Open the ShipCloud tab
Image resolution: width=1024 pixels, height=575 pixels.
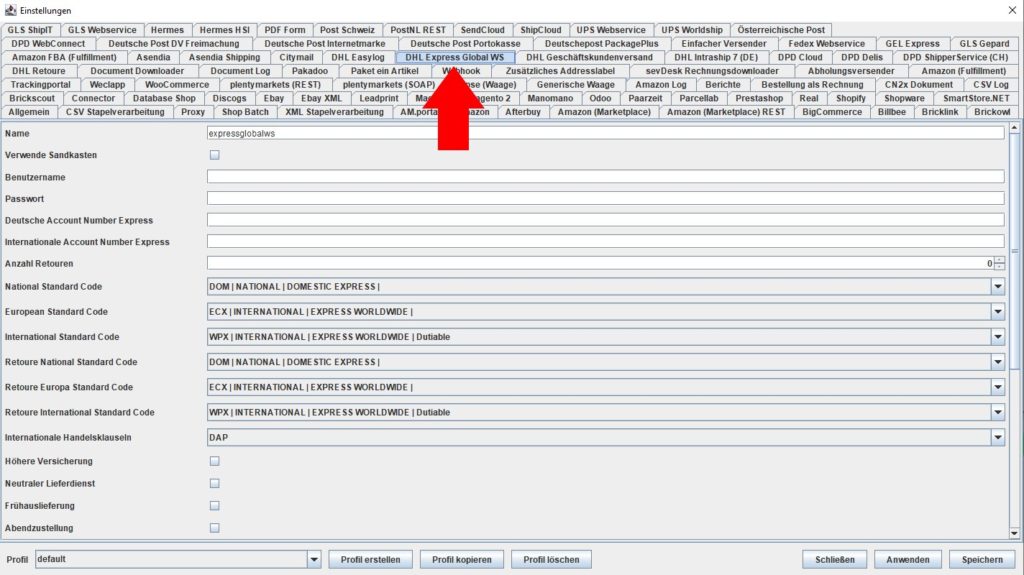click(541, 30)
